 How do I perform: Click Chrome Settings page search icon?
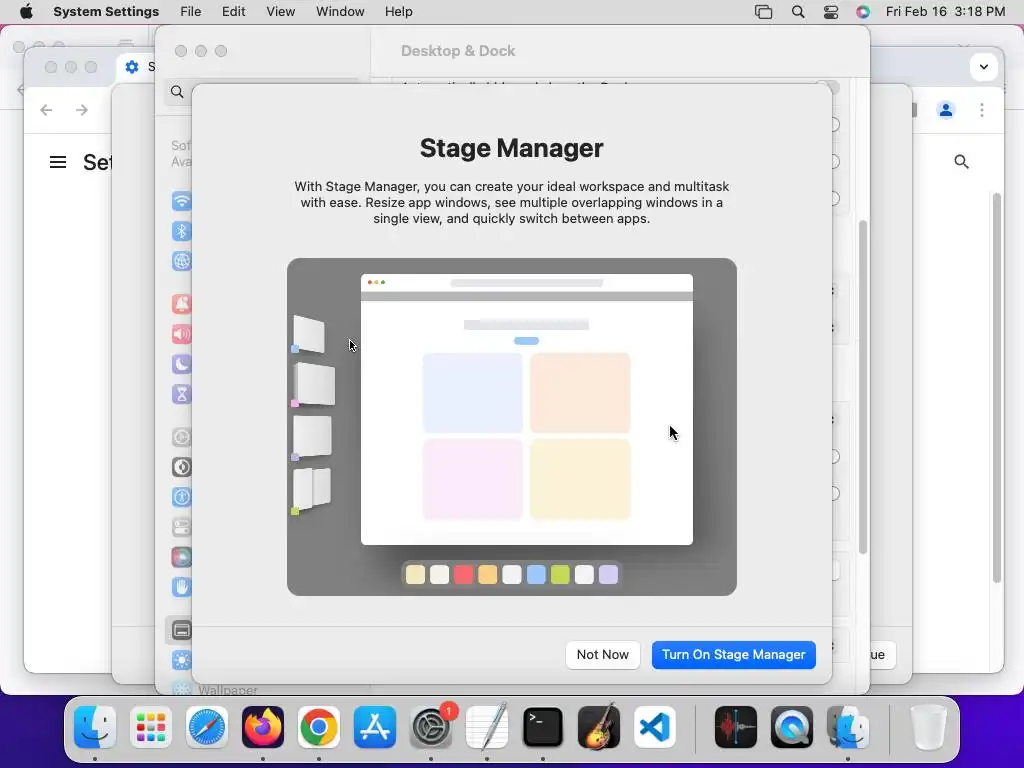[x=961, y=161]
